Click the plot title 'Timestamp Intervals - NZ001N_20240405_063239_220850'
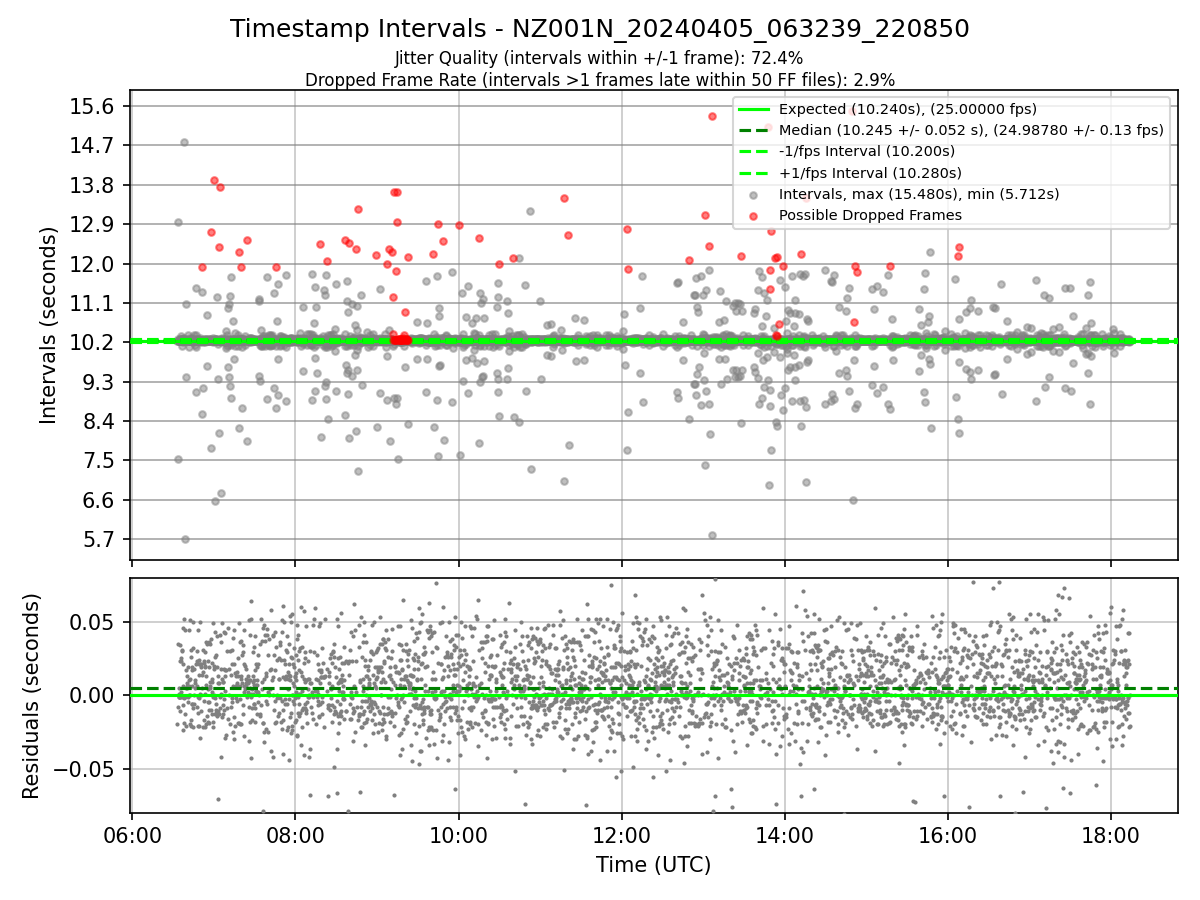Screen dimensions: 1200x900 point(600,29)
